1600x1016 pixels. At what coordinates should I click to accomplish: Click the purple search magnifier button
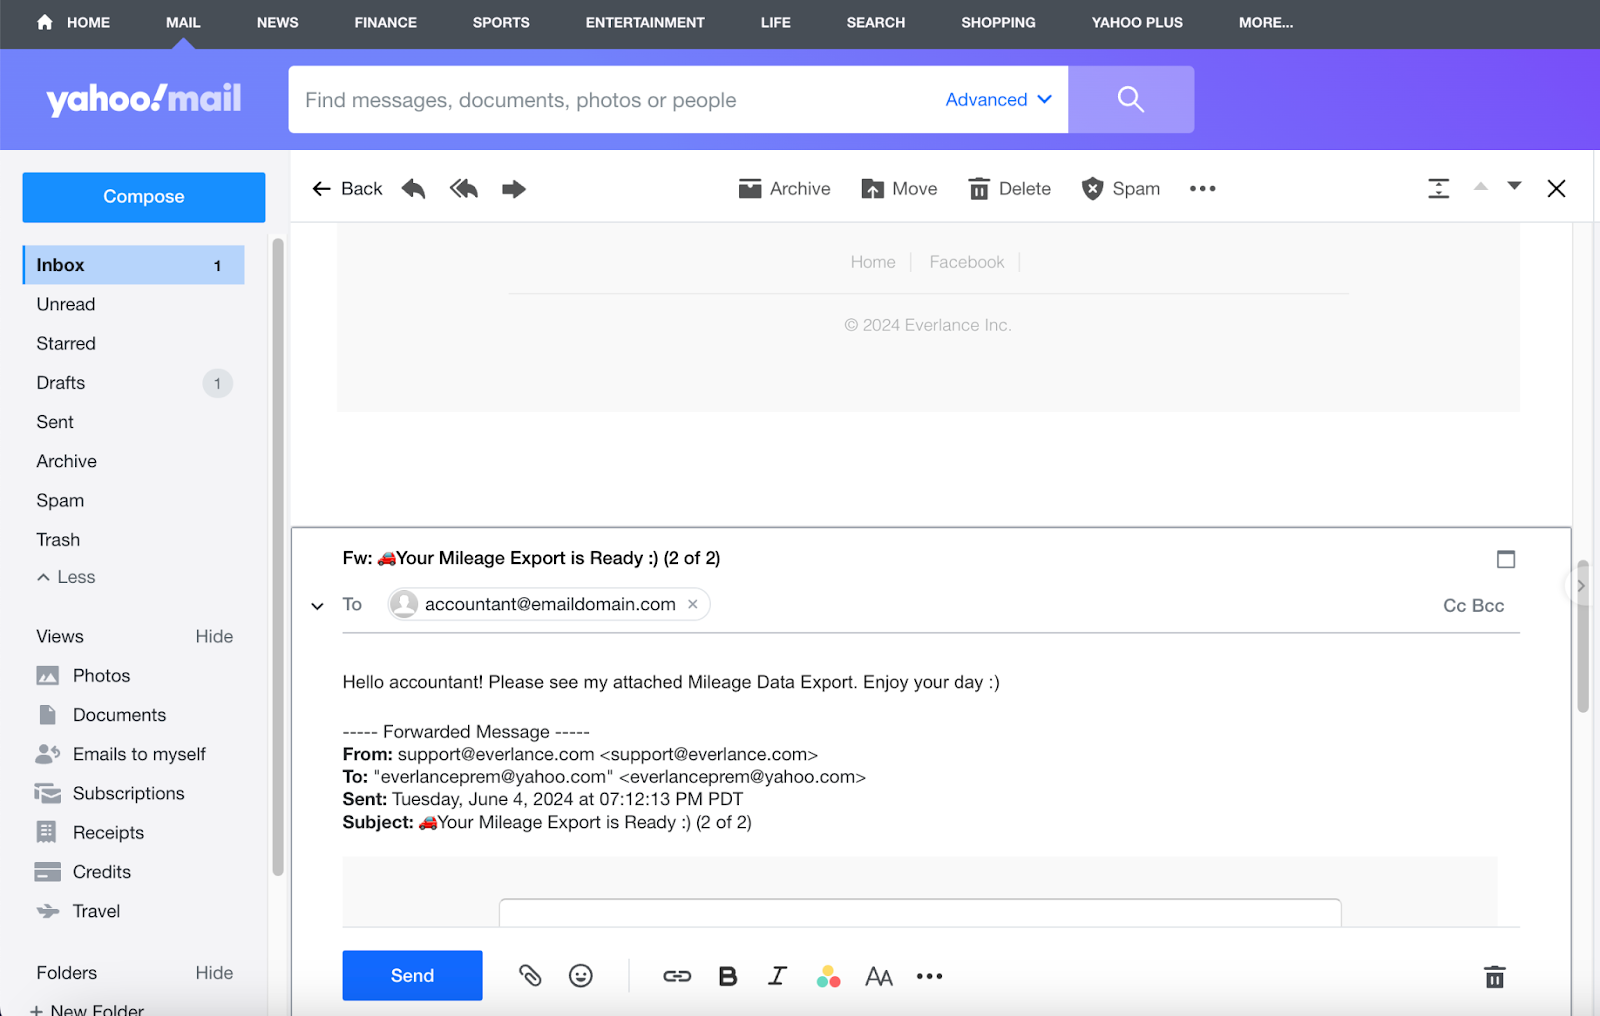point(1130,99)
